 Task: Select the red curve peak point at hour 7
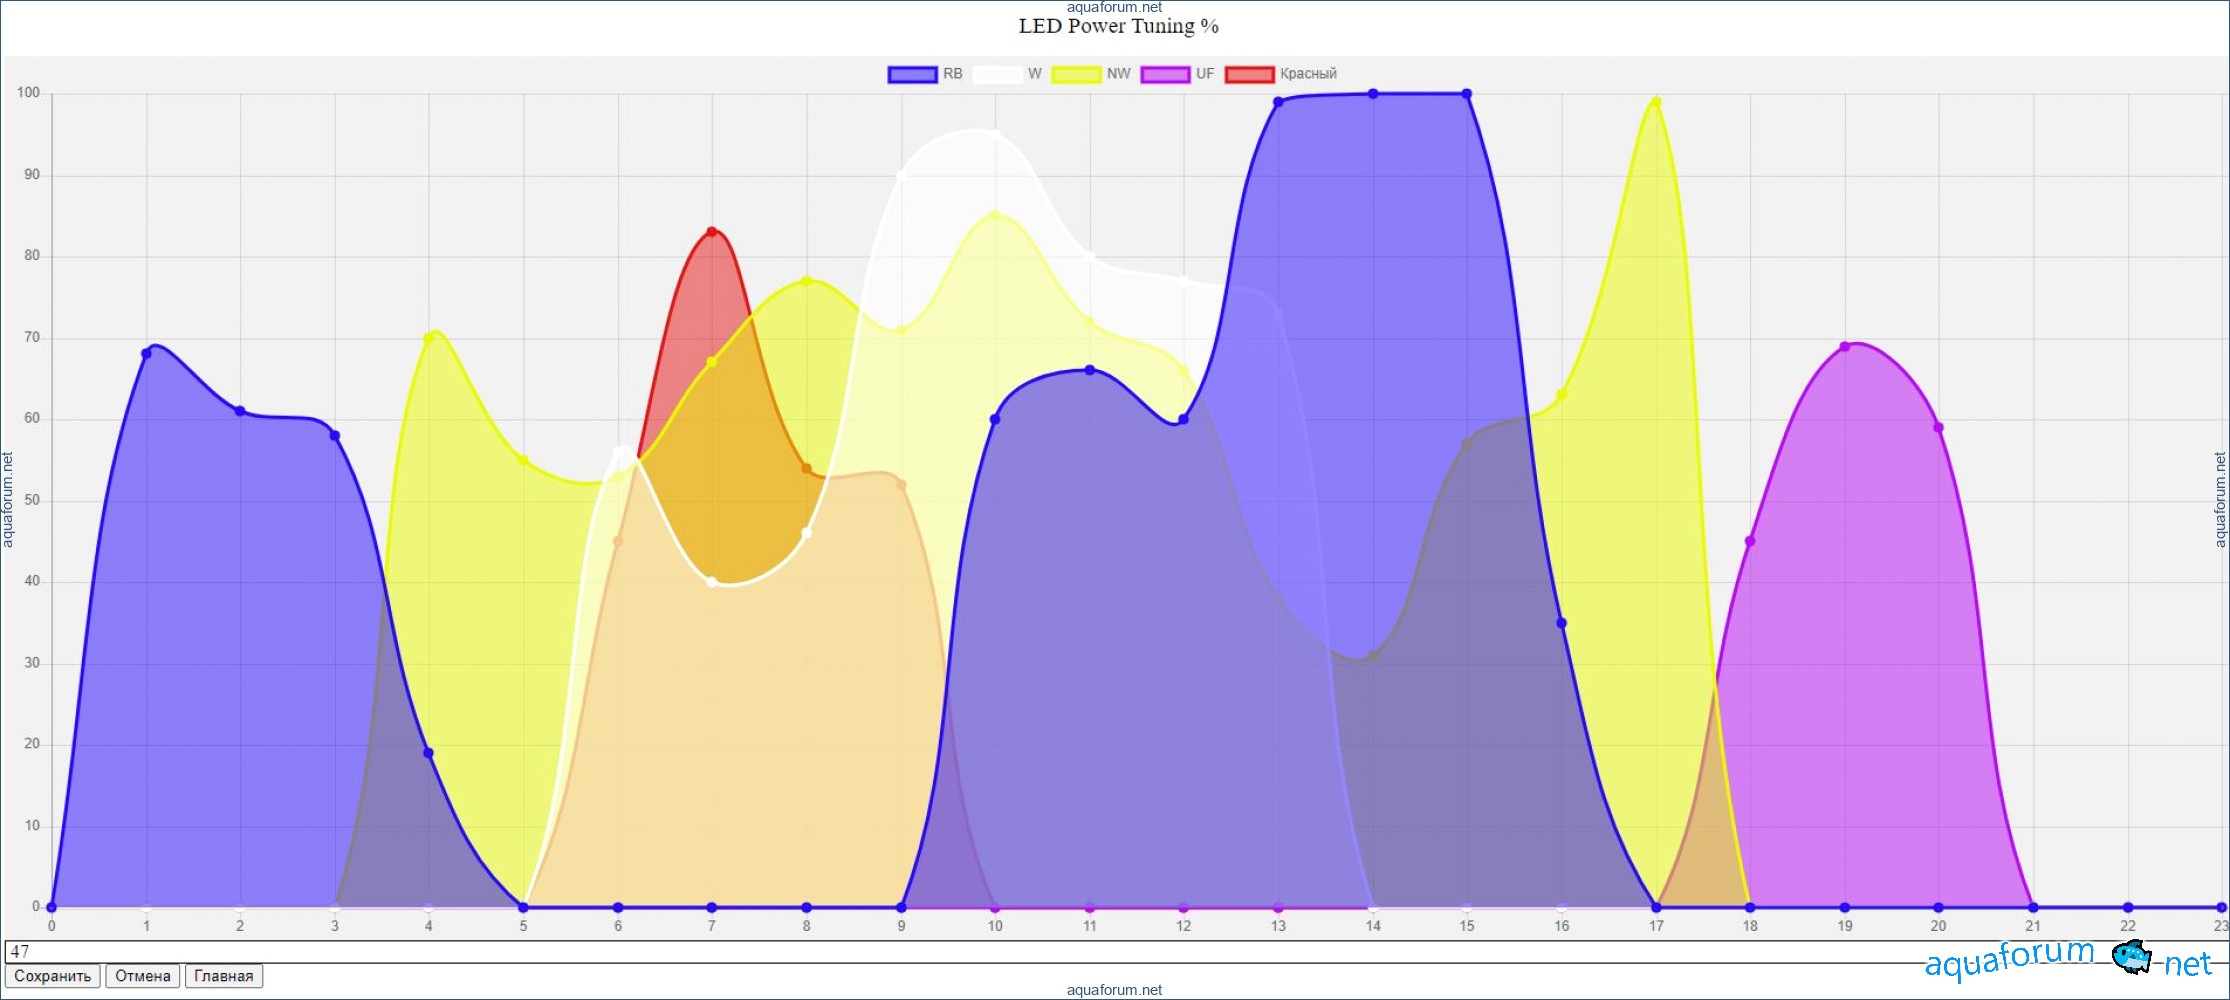coord(712,232)
